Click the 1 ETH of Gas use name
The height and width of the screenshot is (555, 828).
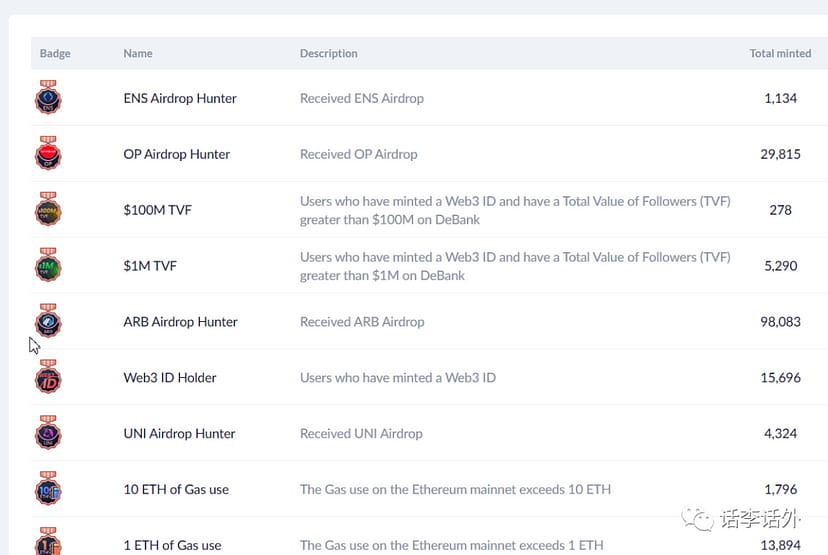click(x=173, y=545)
